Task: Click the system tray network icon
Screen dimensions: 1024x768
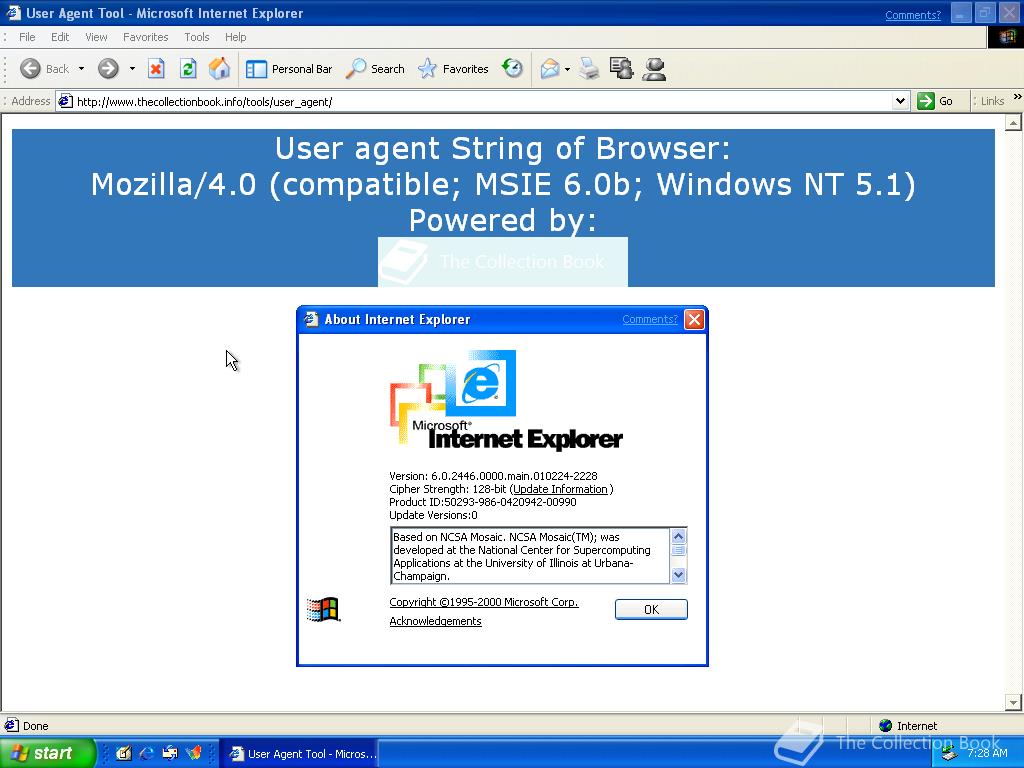Action: 949,754
